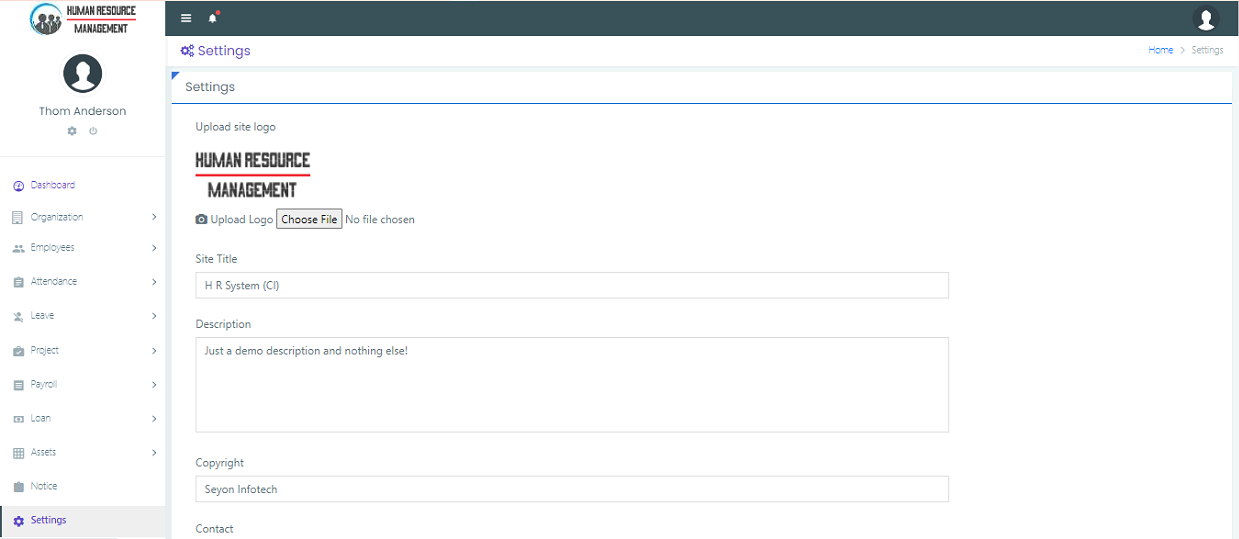Click the Copyright field containing Seyon Infotech
Viewport: 1239px width, 539px height.
pyautogui.click(x=571, y=489)
